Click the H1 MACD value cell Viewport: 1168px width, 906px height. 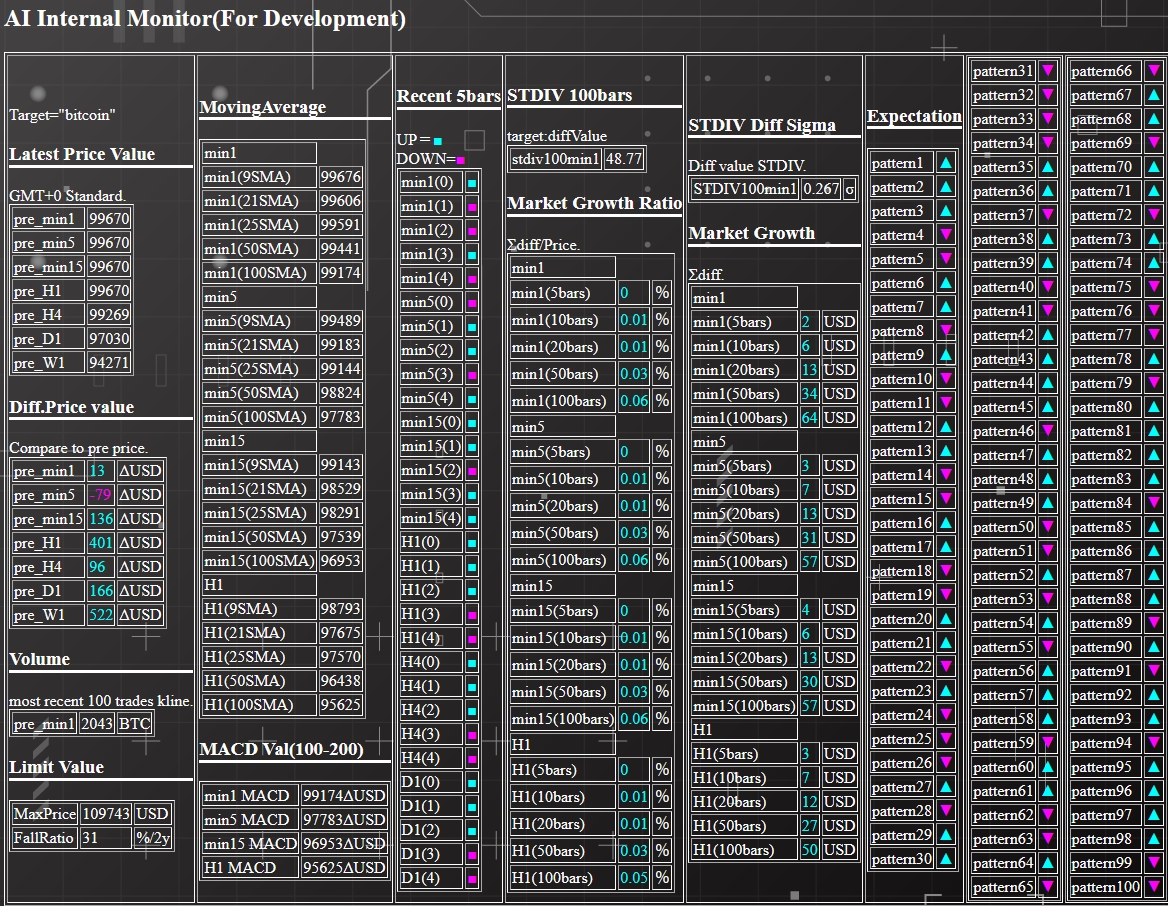click(344, 867)
